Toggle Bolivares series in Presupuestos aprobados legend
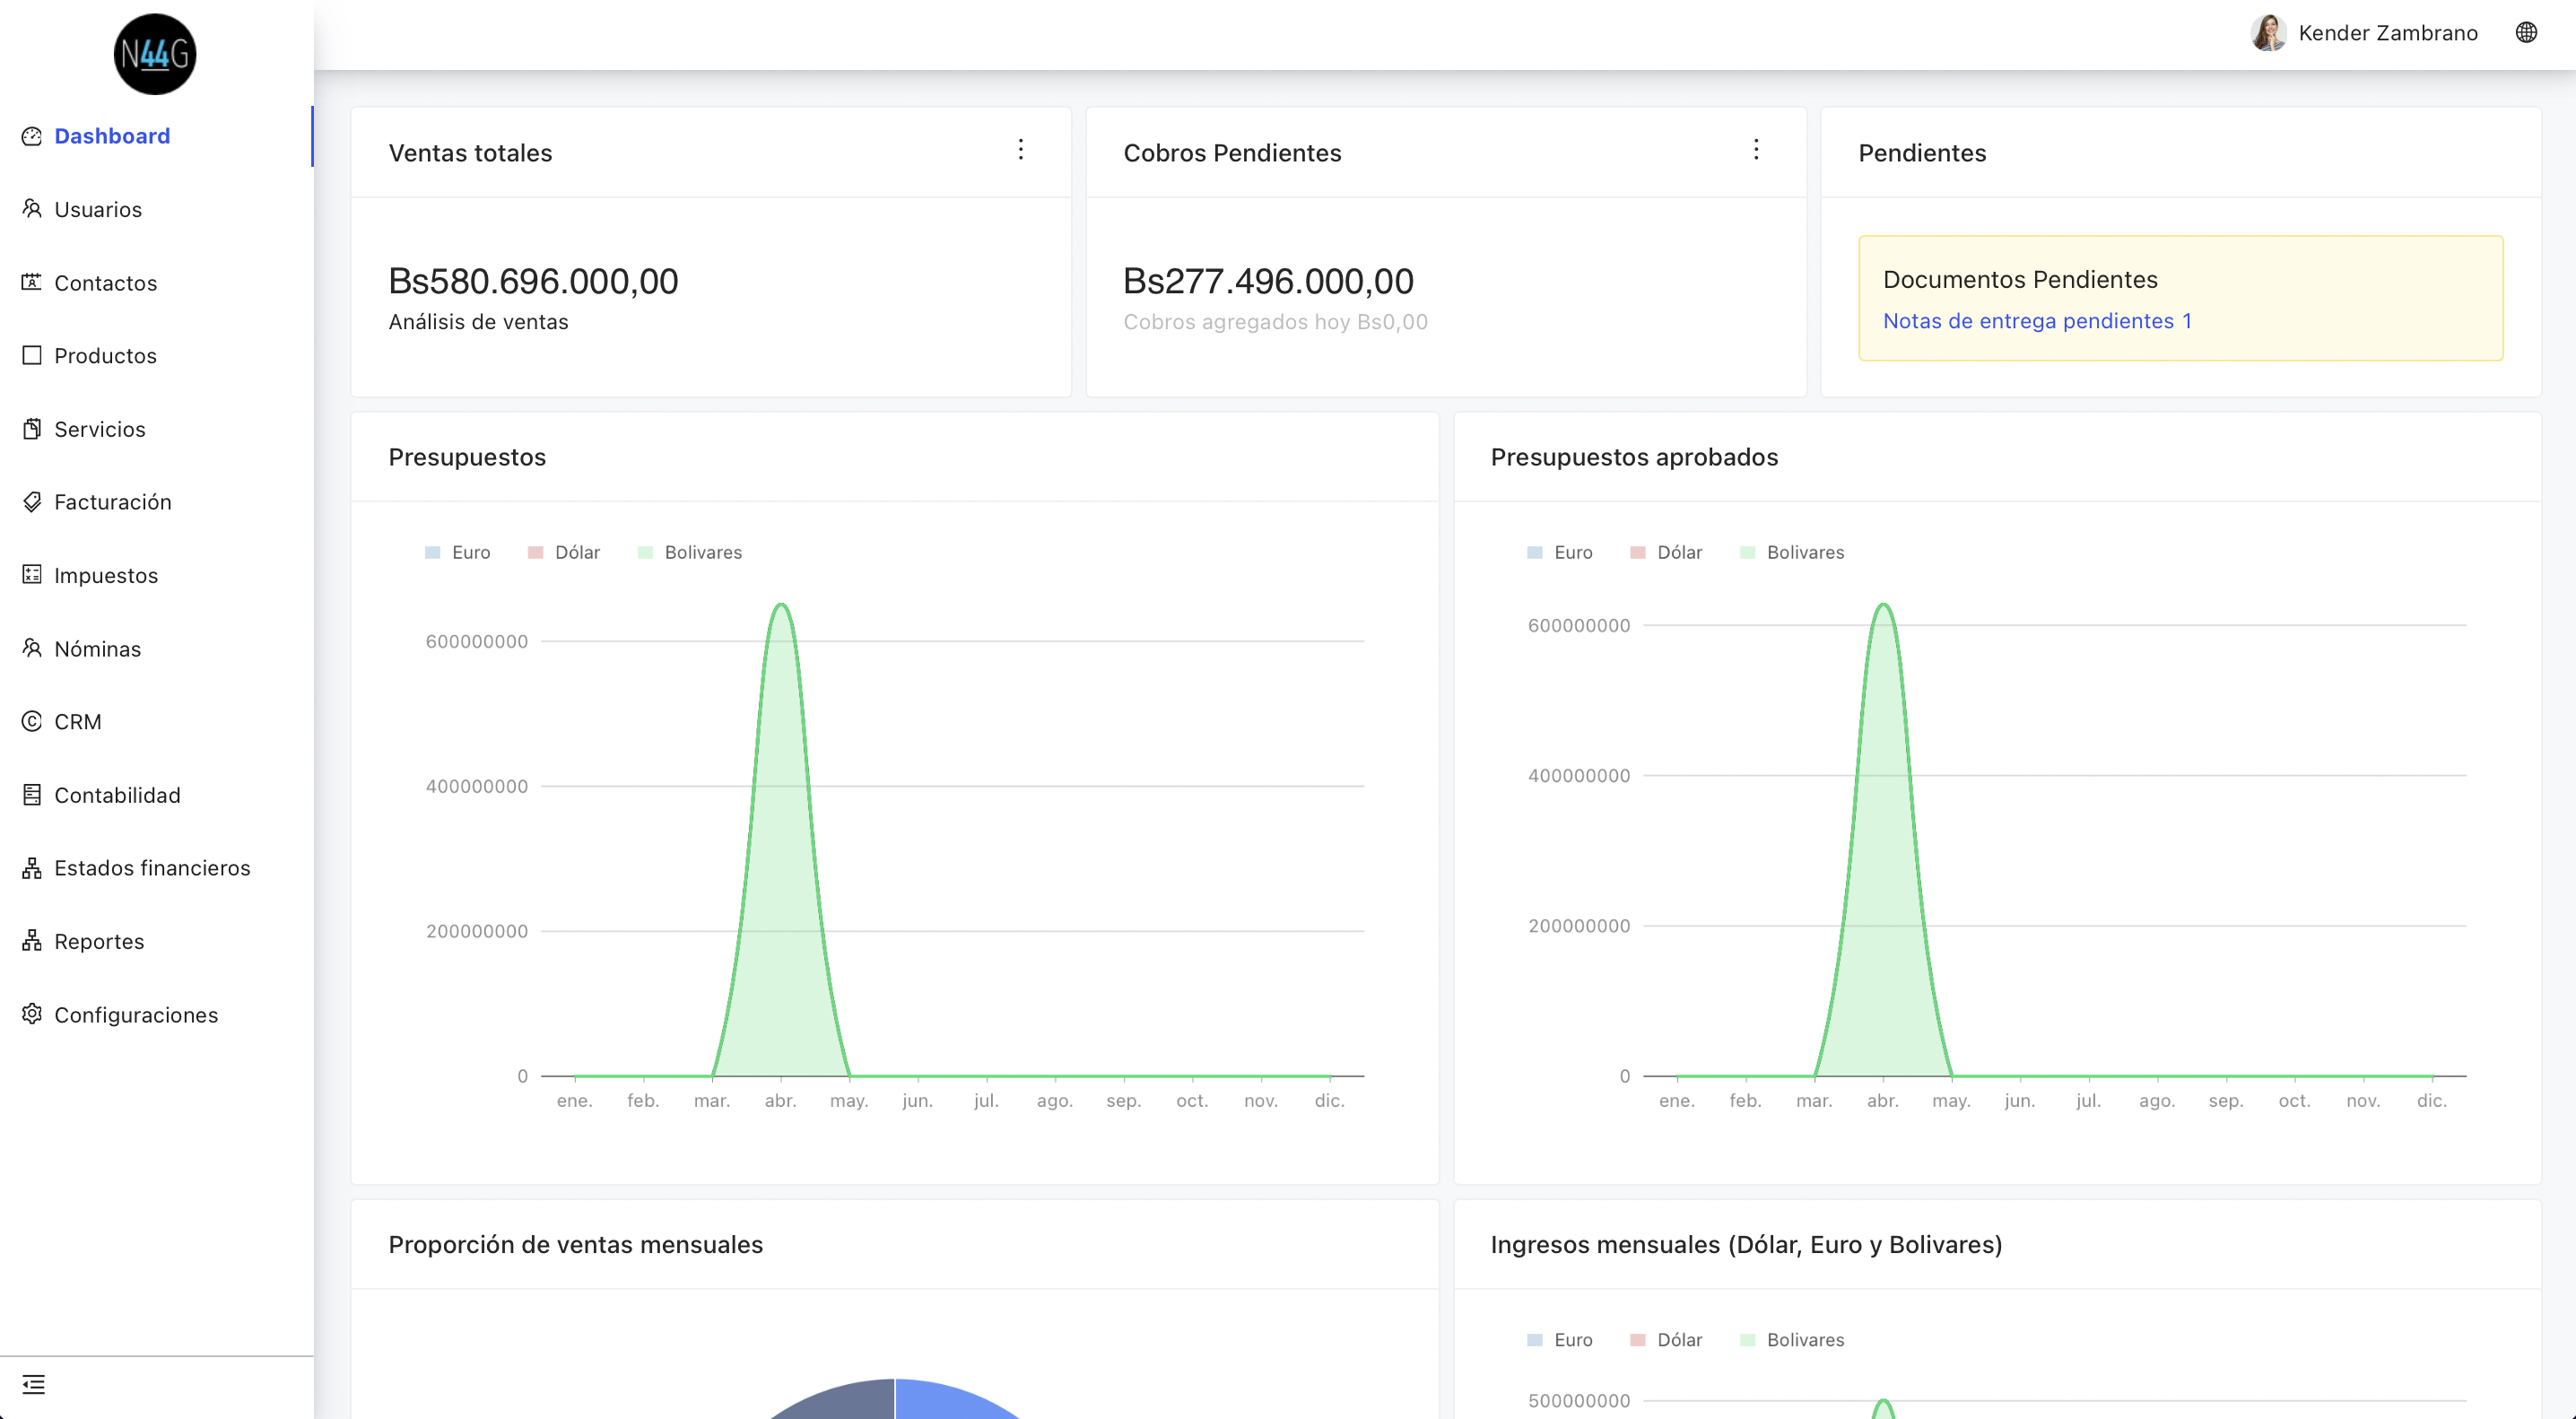 [x=1792, y=553]
